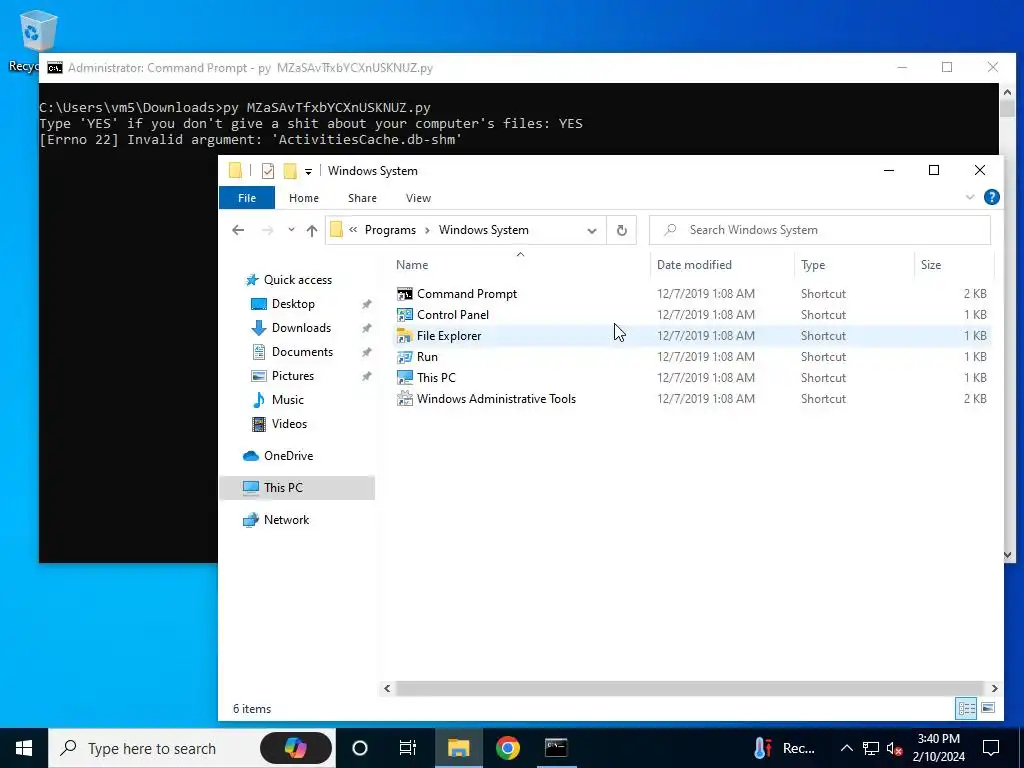Open Explorer help question mark
1024x768 pixels.
click(991, 197)
